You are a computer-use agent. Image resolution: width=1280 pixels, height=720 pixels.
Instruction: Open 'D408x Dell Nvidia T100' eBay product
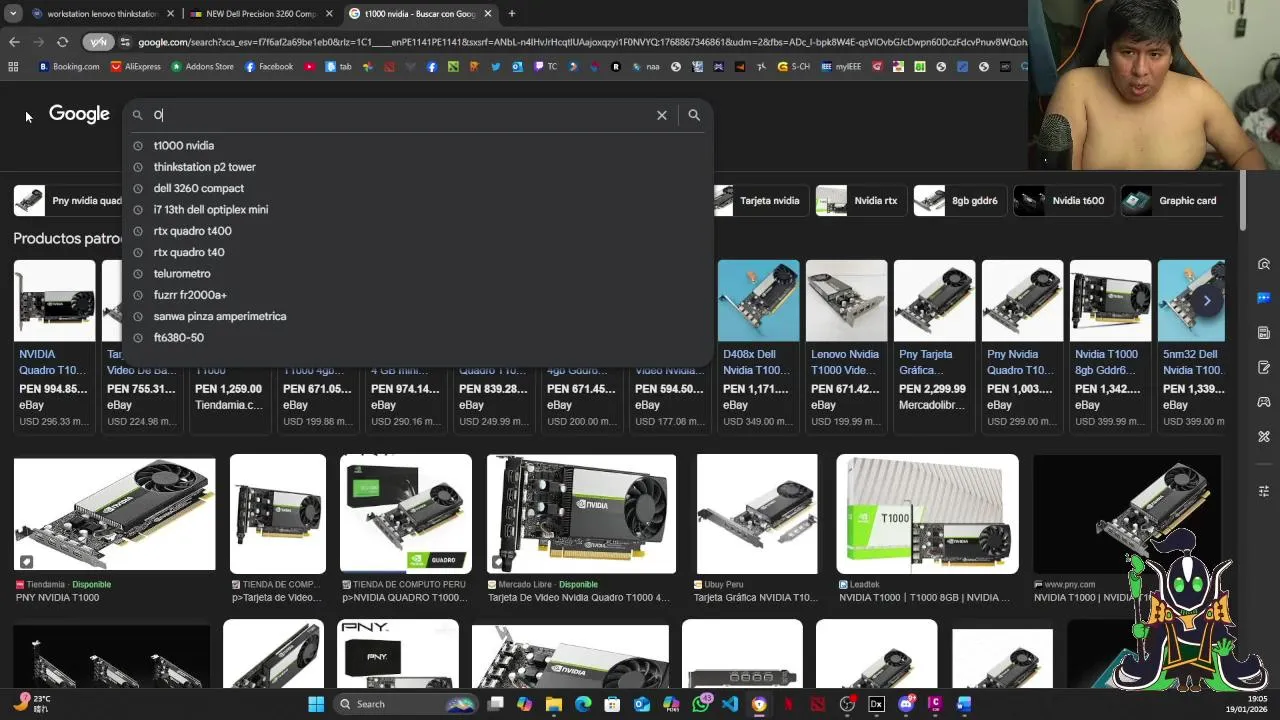[758, 345]
